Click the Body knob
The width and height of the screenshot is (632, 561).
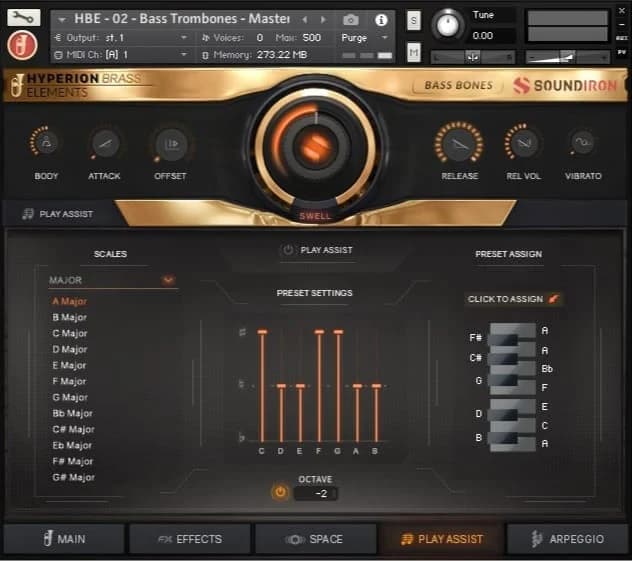[x=46, y=144]
